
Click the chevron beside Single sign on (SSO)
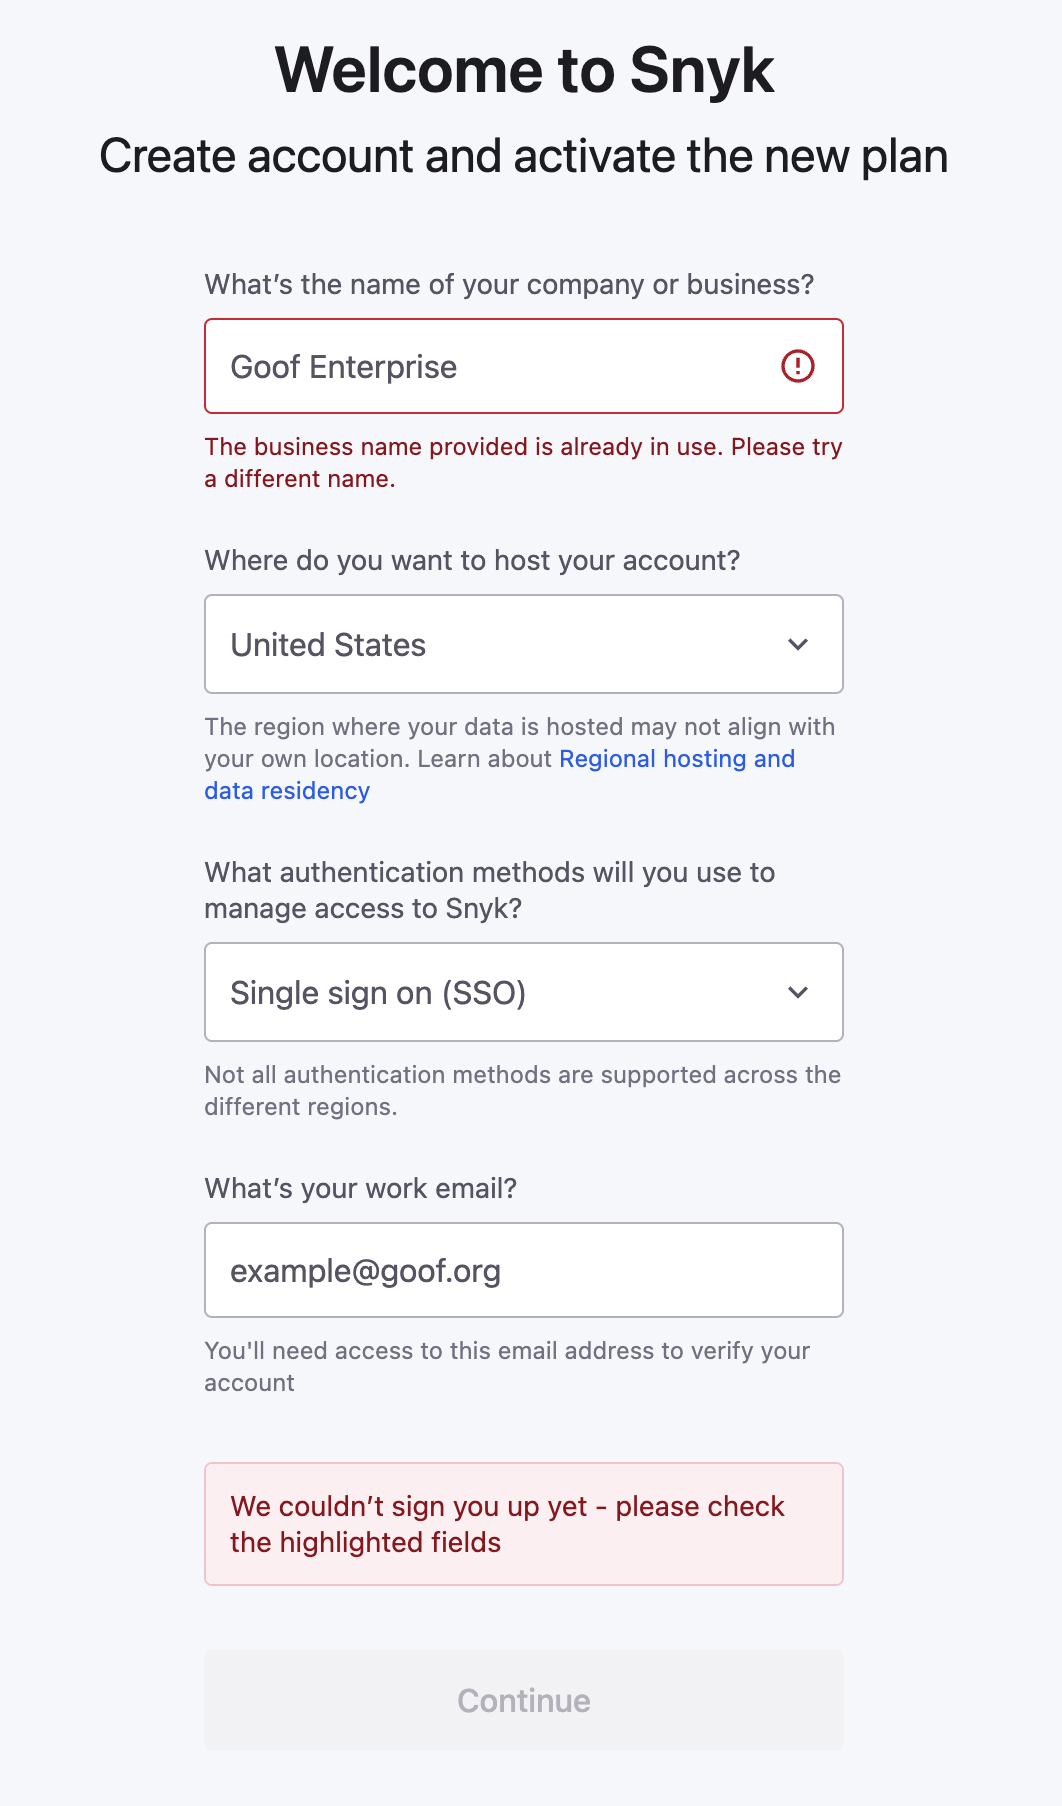(x=797, y=992)
